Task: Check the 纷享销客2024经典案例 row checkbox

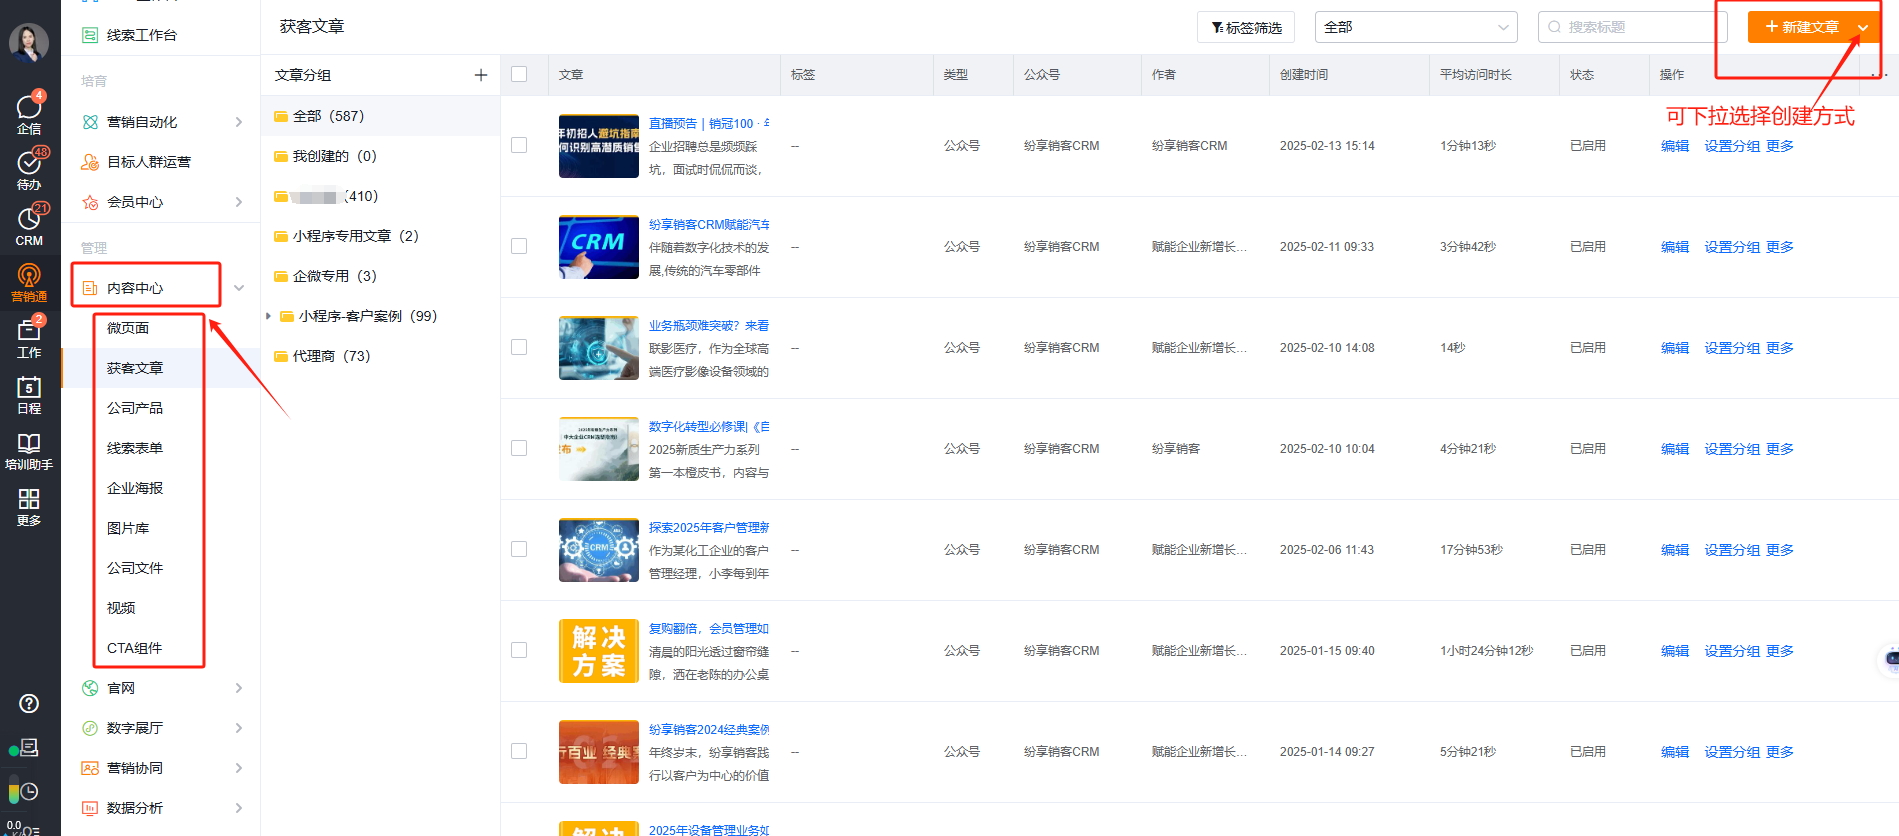Action: click(x=519, y=751)
